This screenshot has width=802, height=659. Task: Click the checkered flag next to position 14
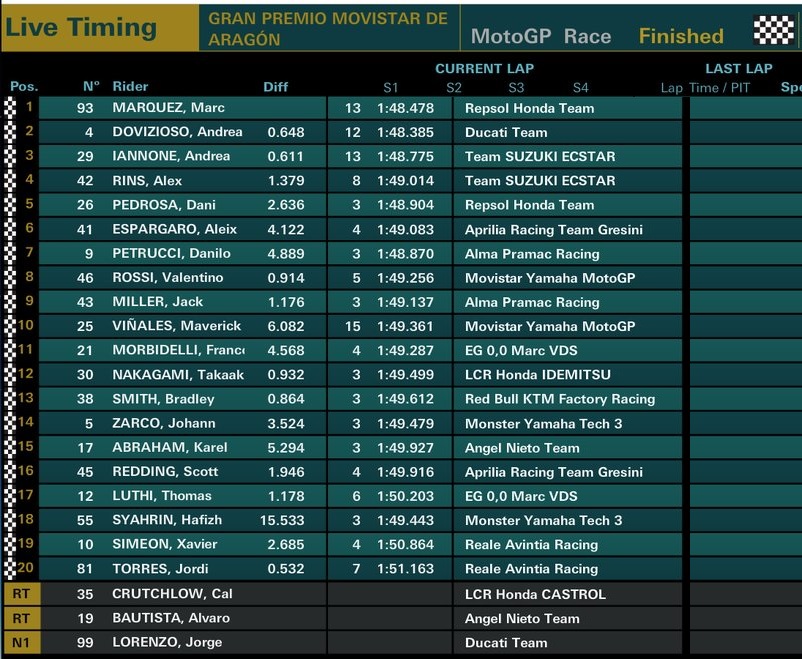pyautogui.click(x=12, y=423)
